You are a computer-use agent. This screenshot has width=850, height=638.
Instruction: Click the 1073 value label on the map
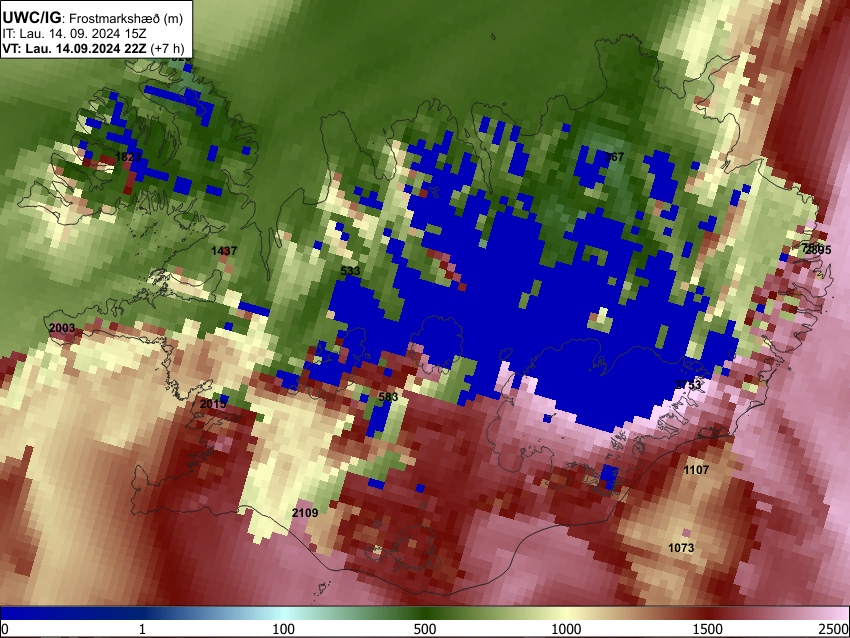(681, 548)
